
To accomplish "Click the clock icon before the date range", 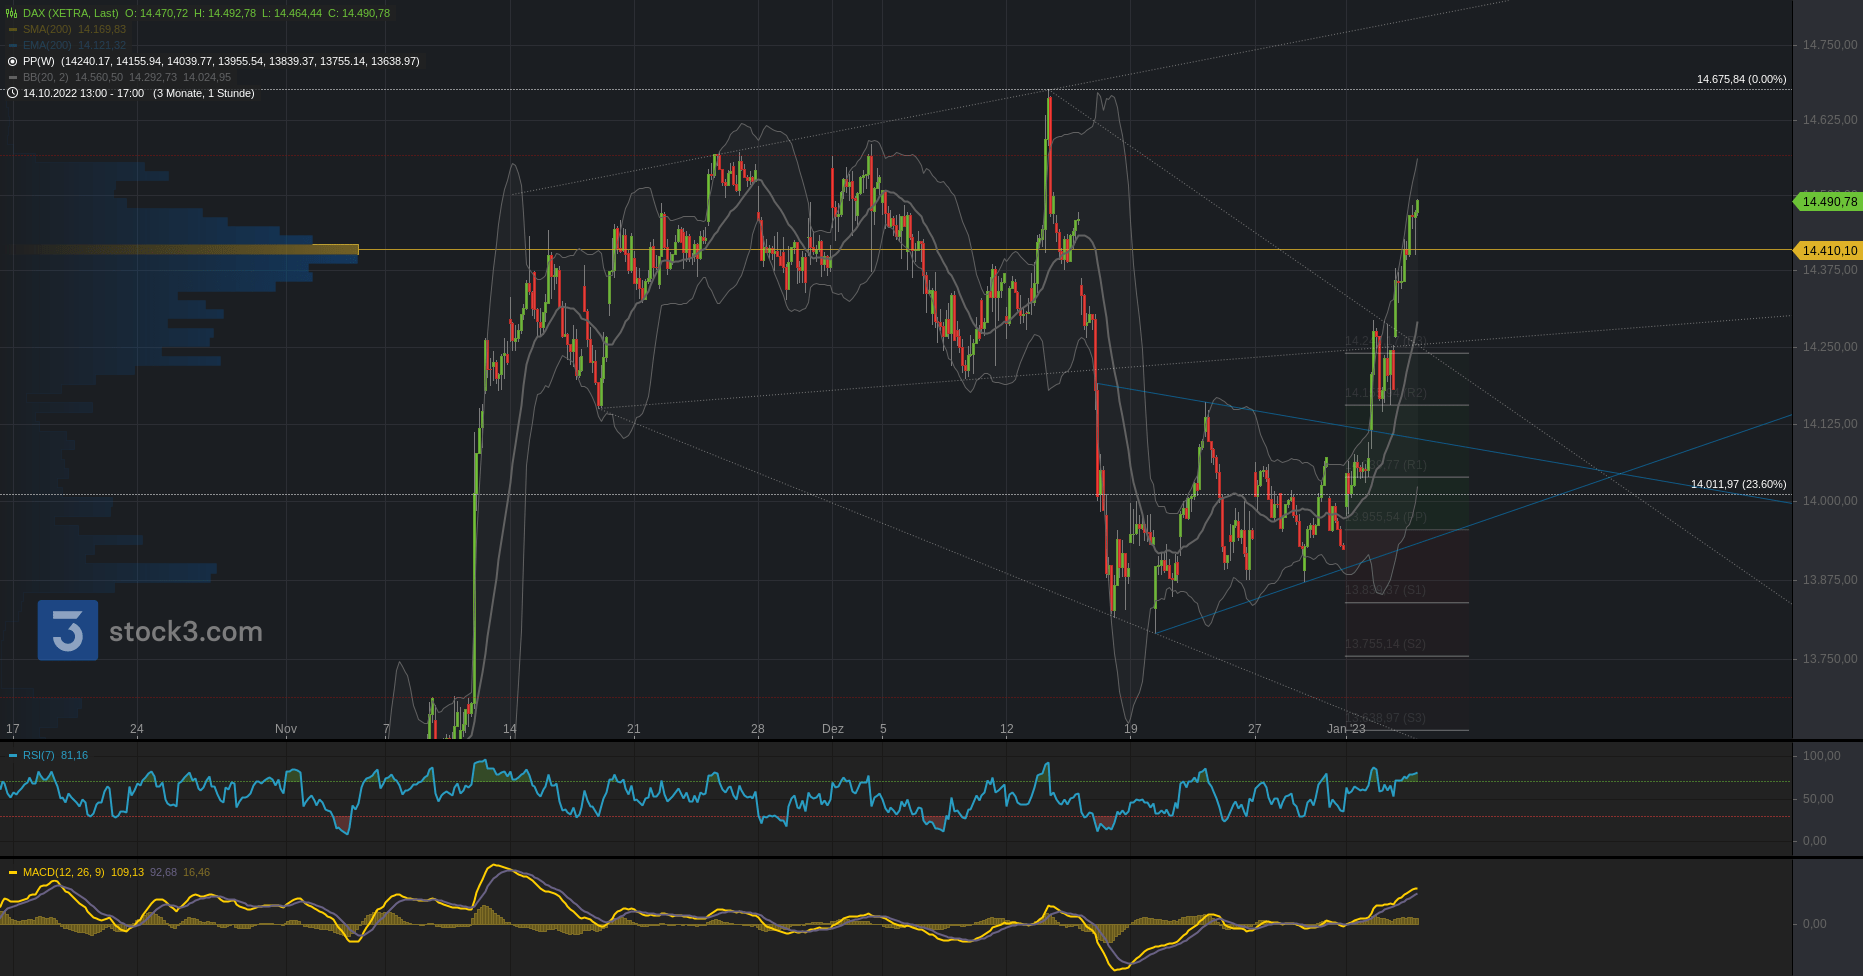I will [12, 93].
